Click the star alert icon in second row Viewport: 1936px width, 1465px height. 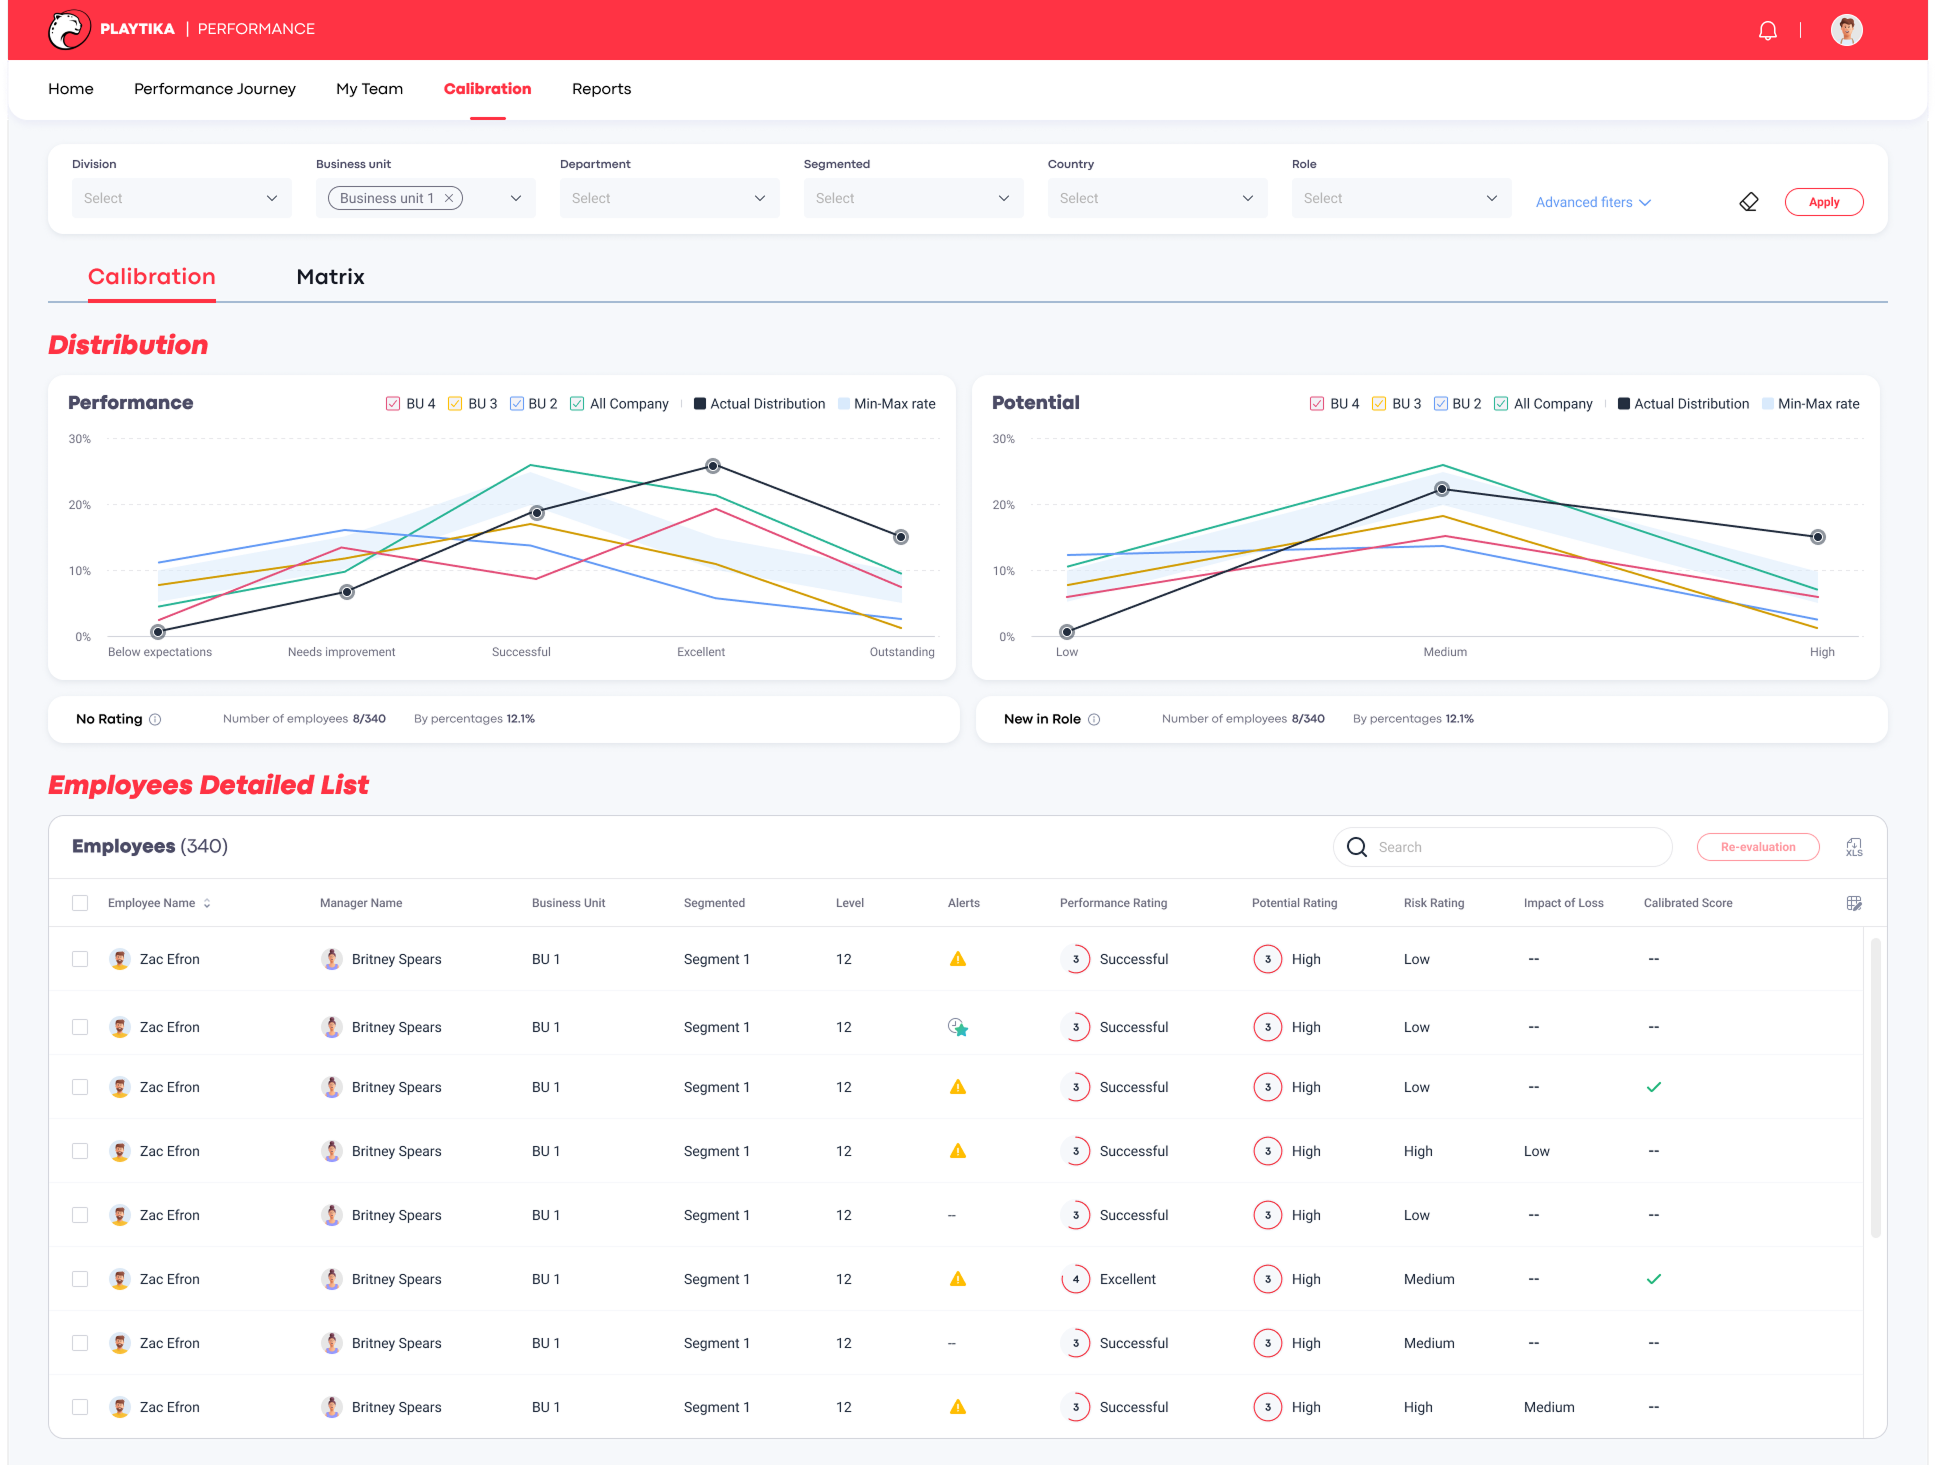pyautogui.click(x=958, y=1027)
